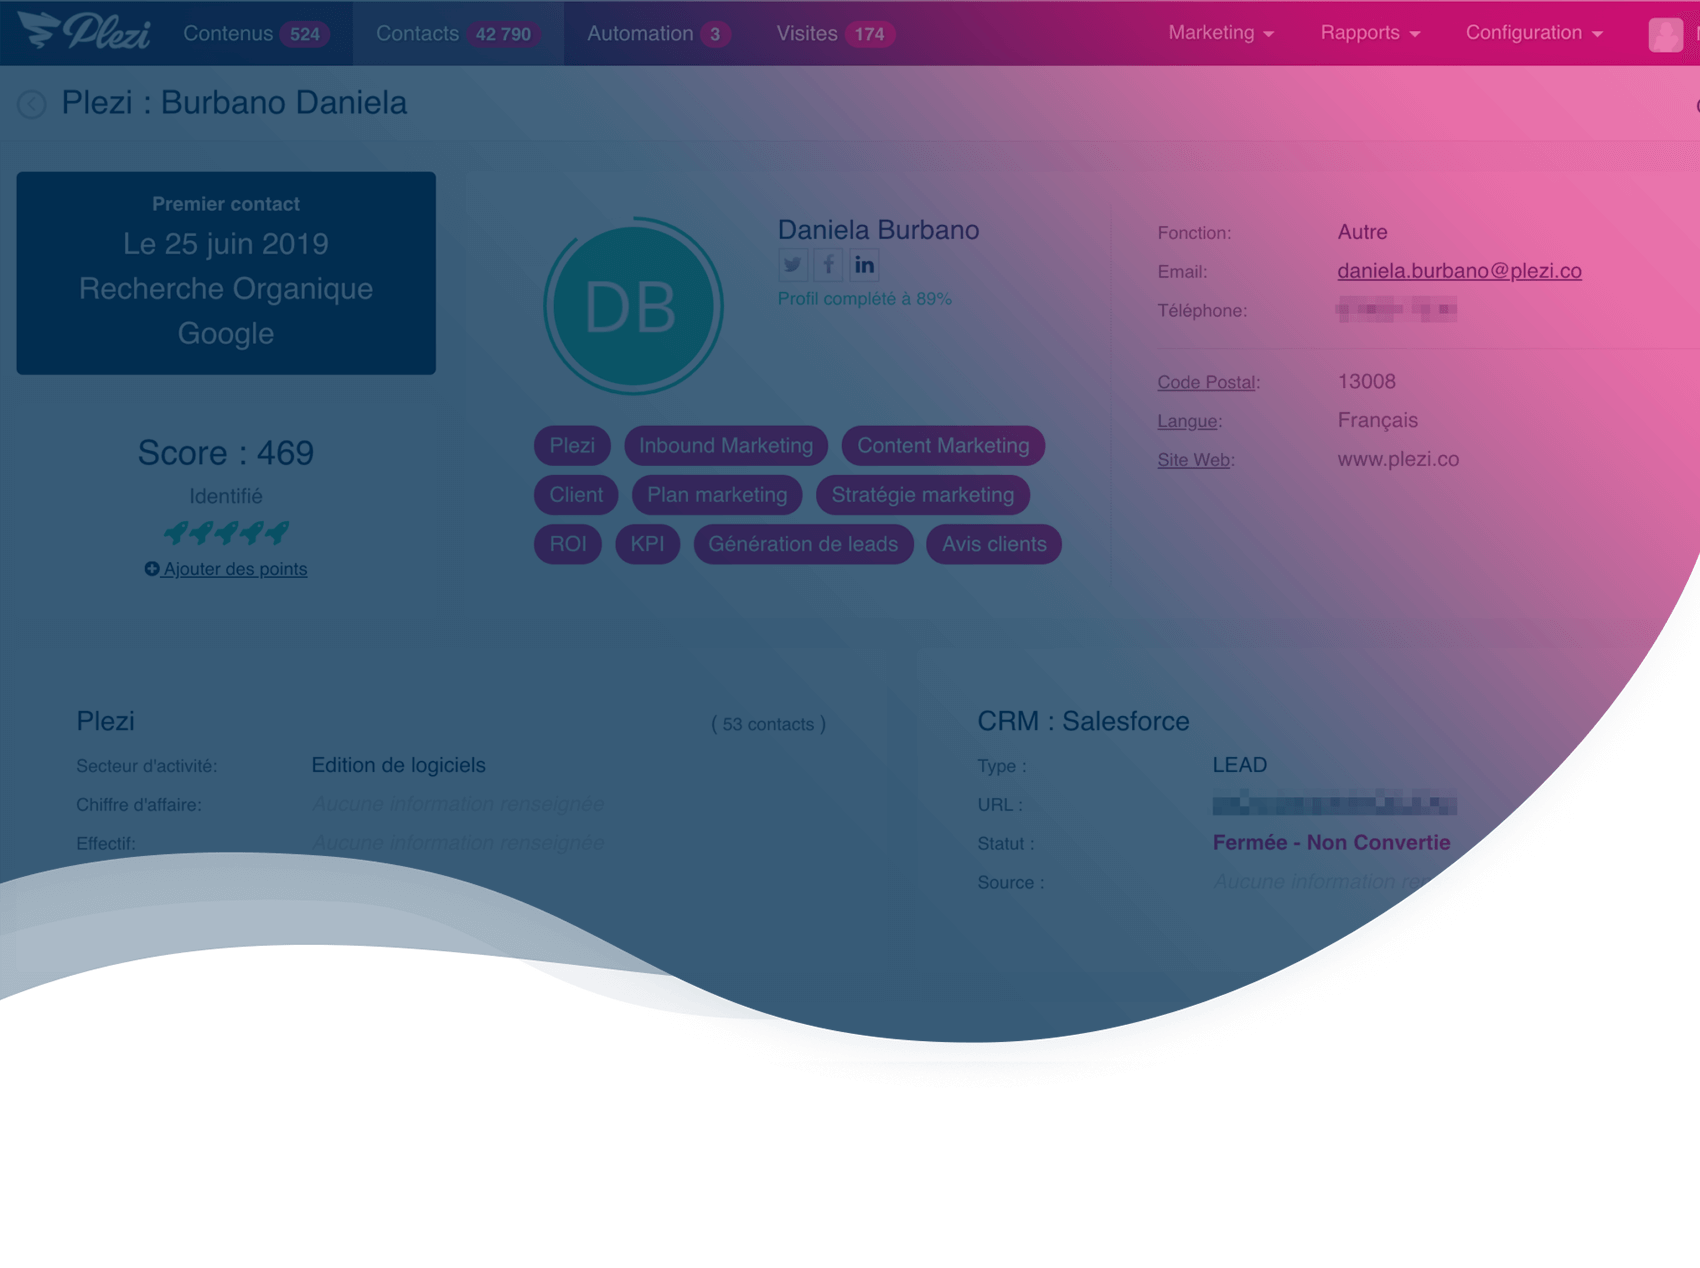Viewport: 1700px width, 1268px height.
Task: Select the Génération de leads tag
Action: (x=803, y=544)
